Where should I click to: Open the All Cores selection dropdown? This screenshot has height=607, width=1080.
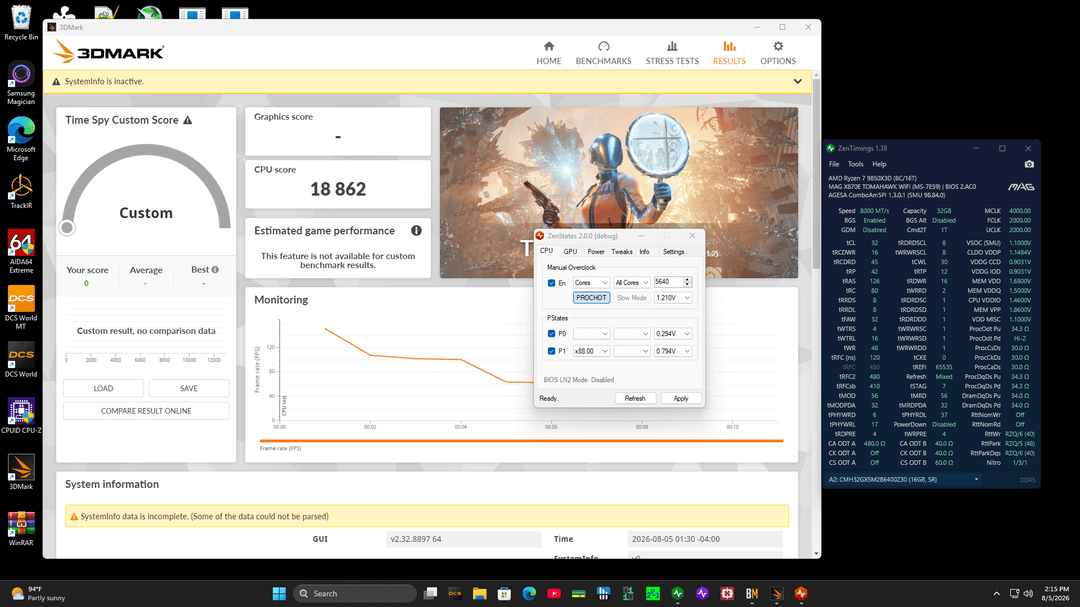pos(632,282)
